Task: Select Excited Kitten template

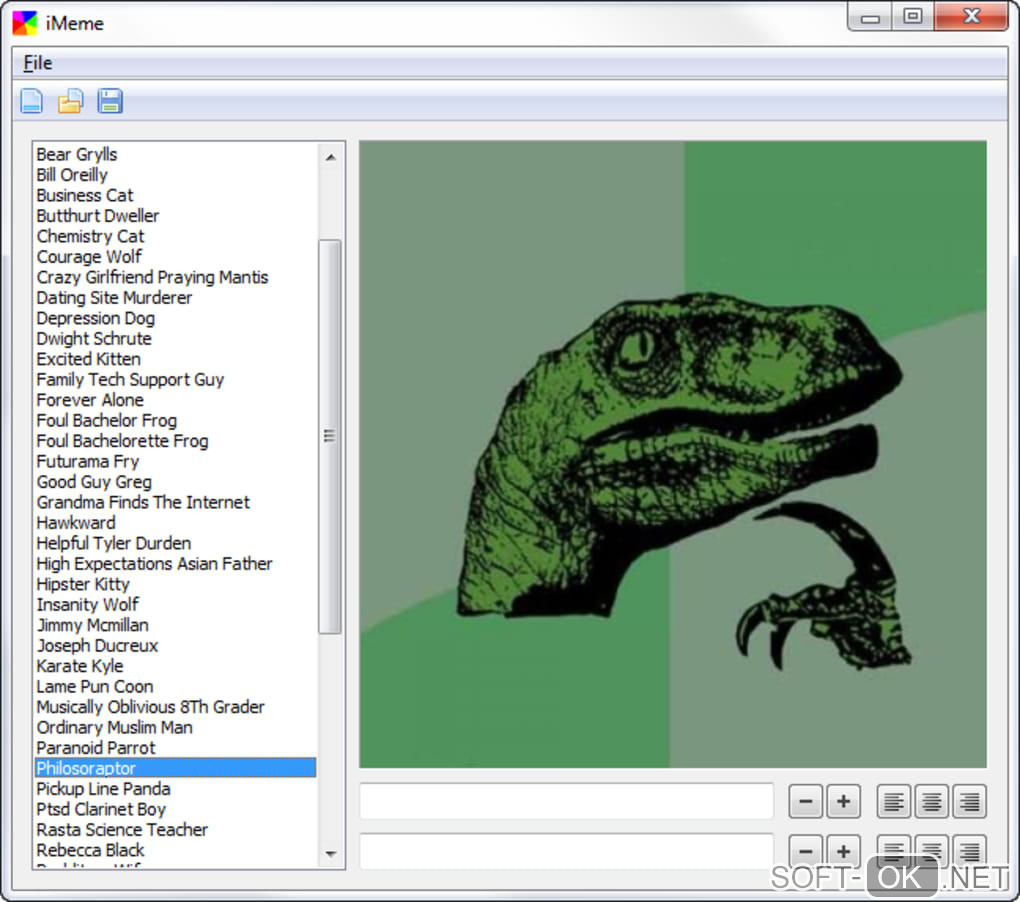Action: [175, 359]
